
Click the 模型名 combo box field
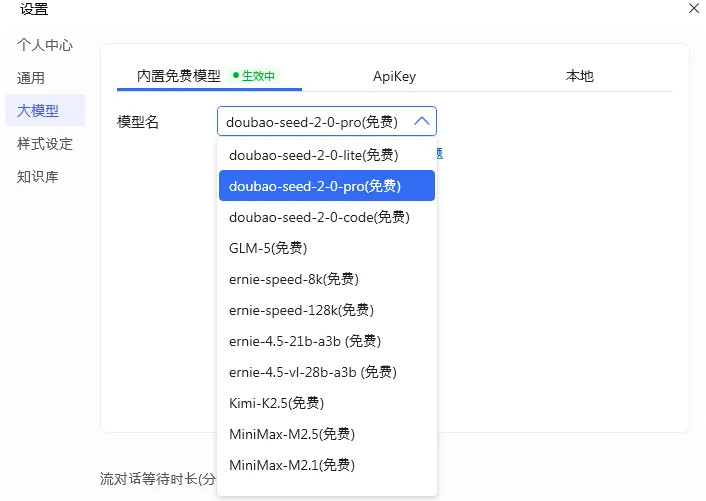tap(327, 121)
